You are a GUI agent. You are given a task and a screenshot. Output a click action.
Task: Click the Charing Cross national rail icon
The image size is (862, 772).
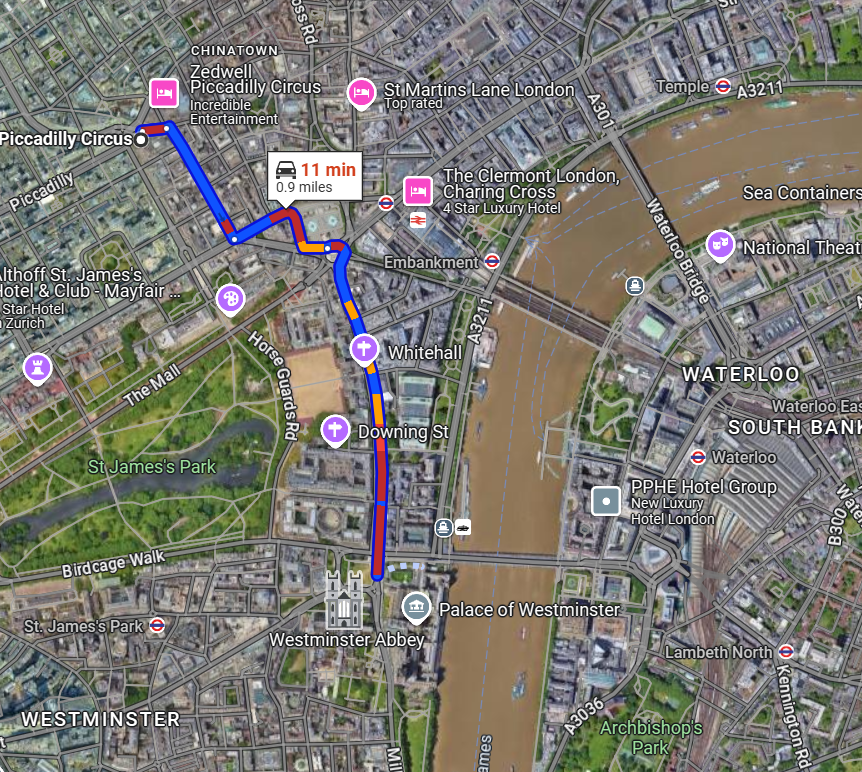point(418,221)
